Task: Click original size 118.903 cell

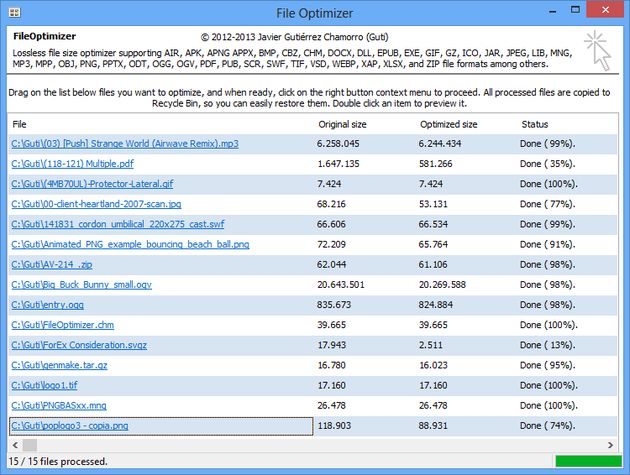Action: pyautogui.click(x=334, y=426)
